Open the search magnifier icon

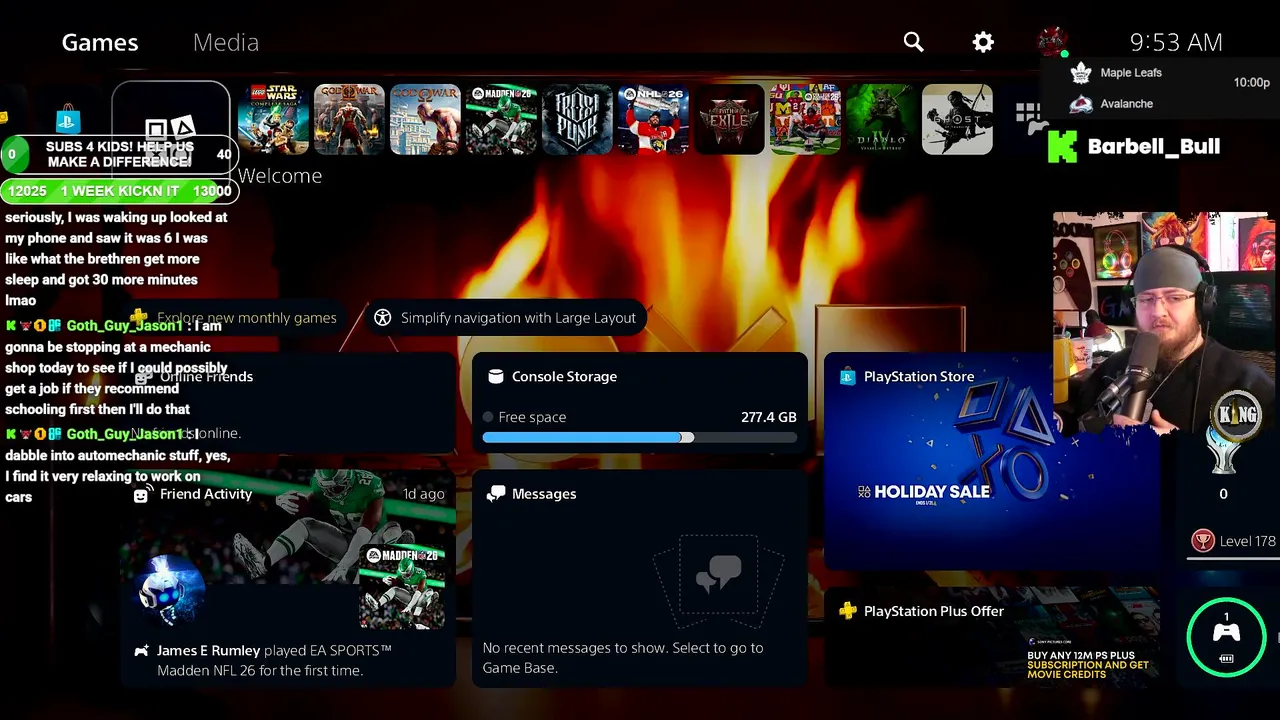(x=913, y=42)
